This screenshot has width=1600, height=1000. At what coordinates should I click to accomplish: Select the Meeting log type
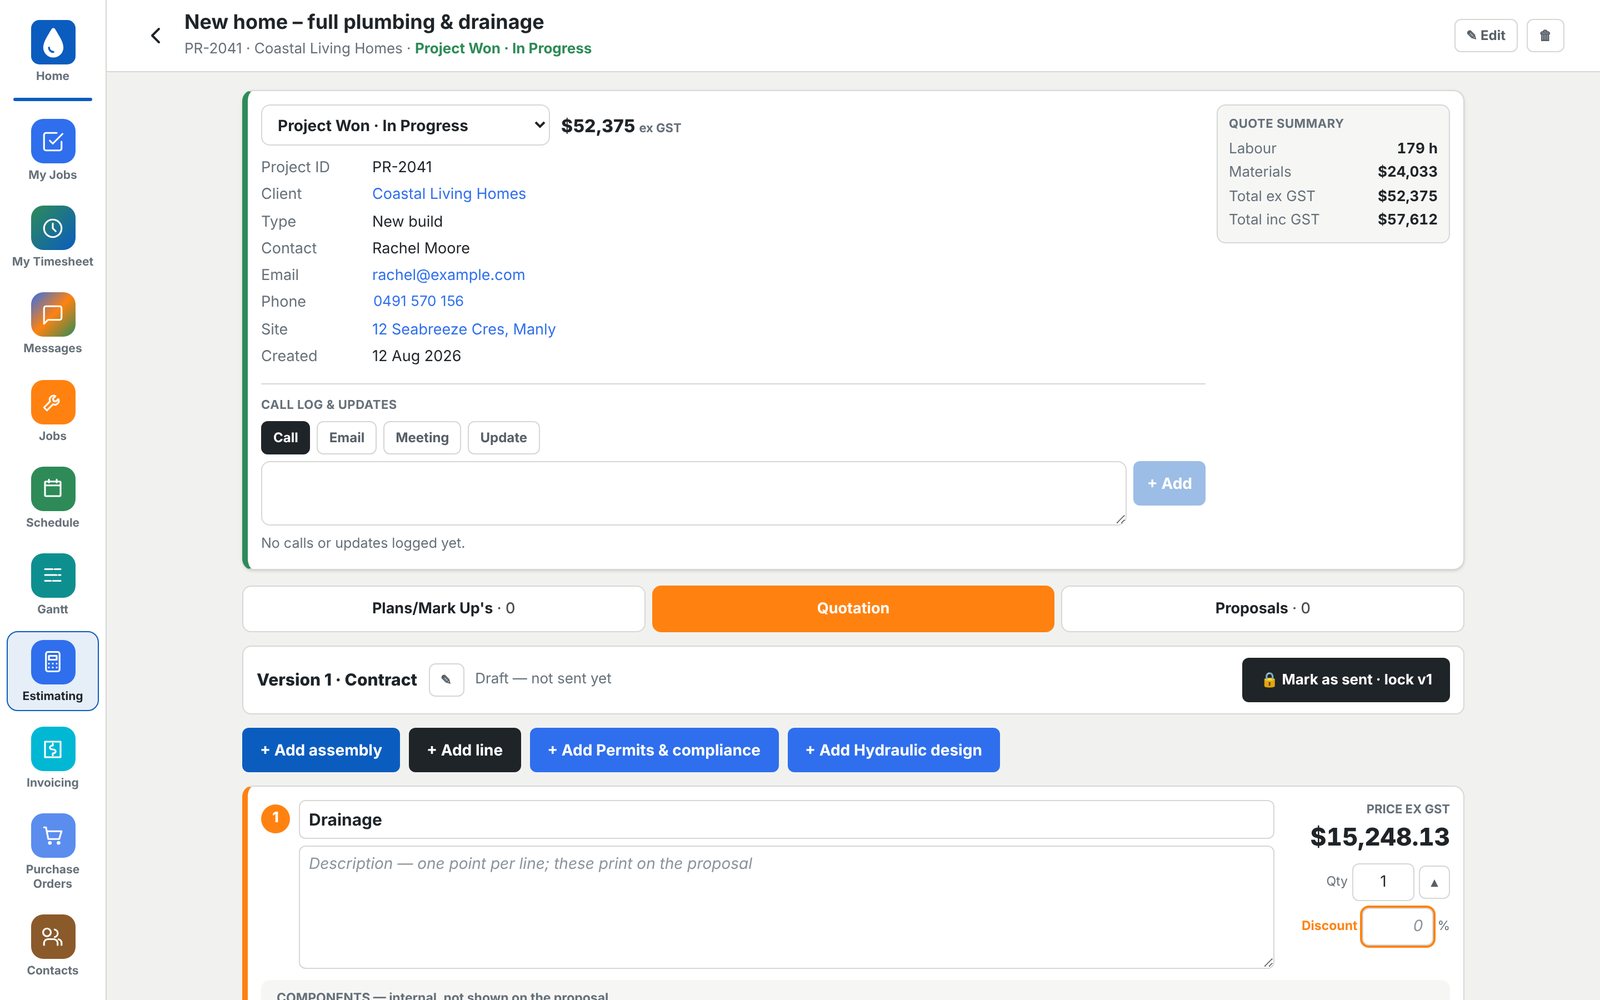tap(422, 438)
